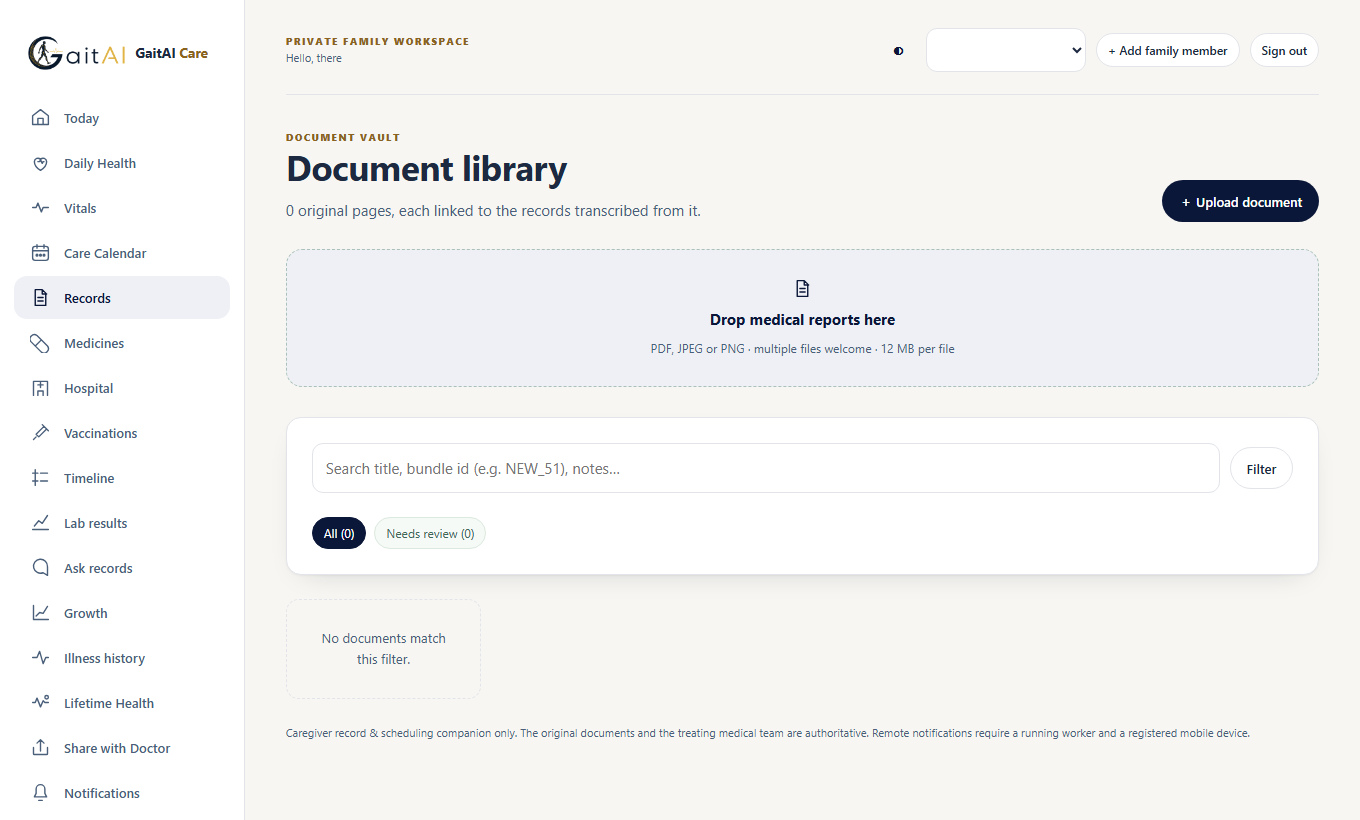Click the Growth chart icon

(x=40, y=613)
